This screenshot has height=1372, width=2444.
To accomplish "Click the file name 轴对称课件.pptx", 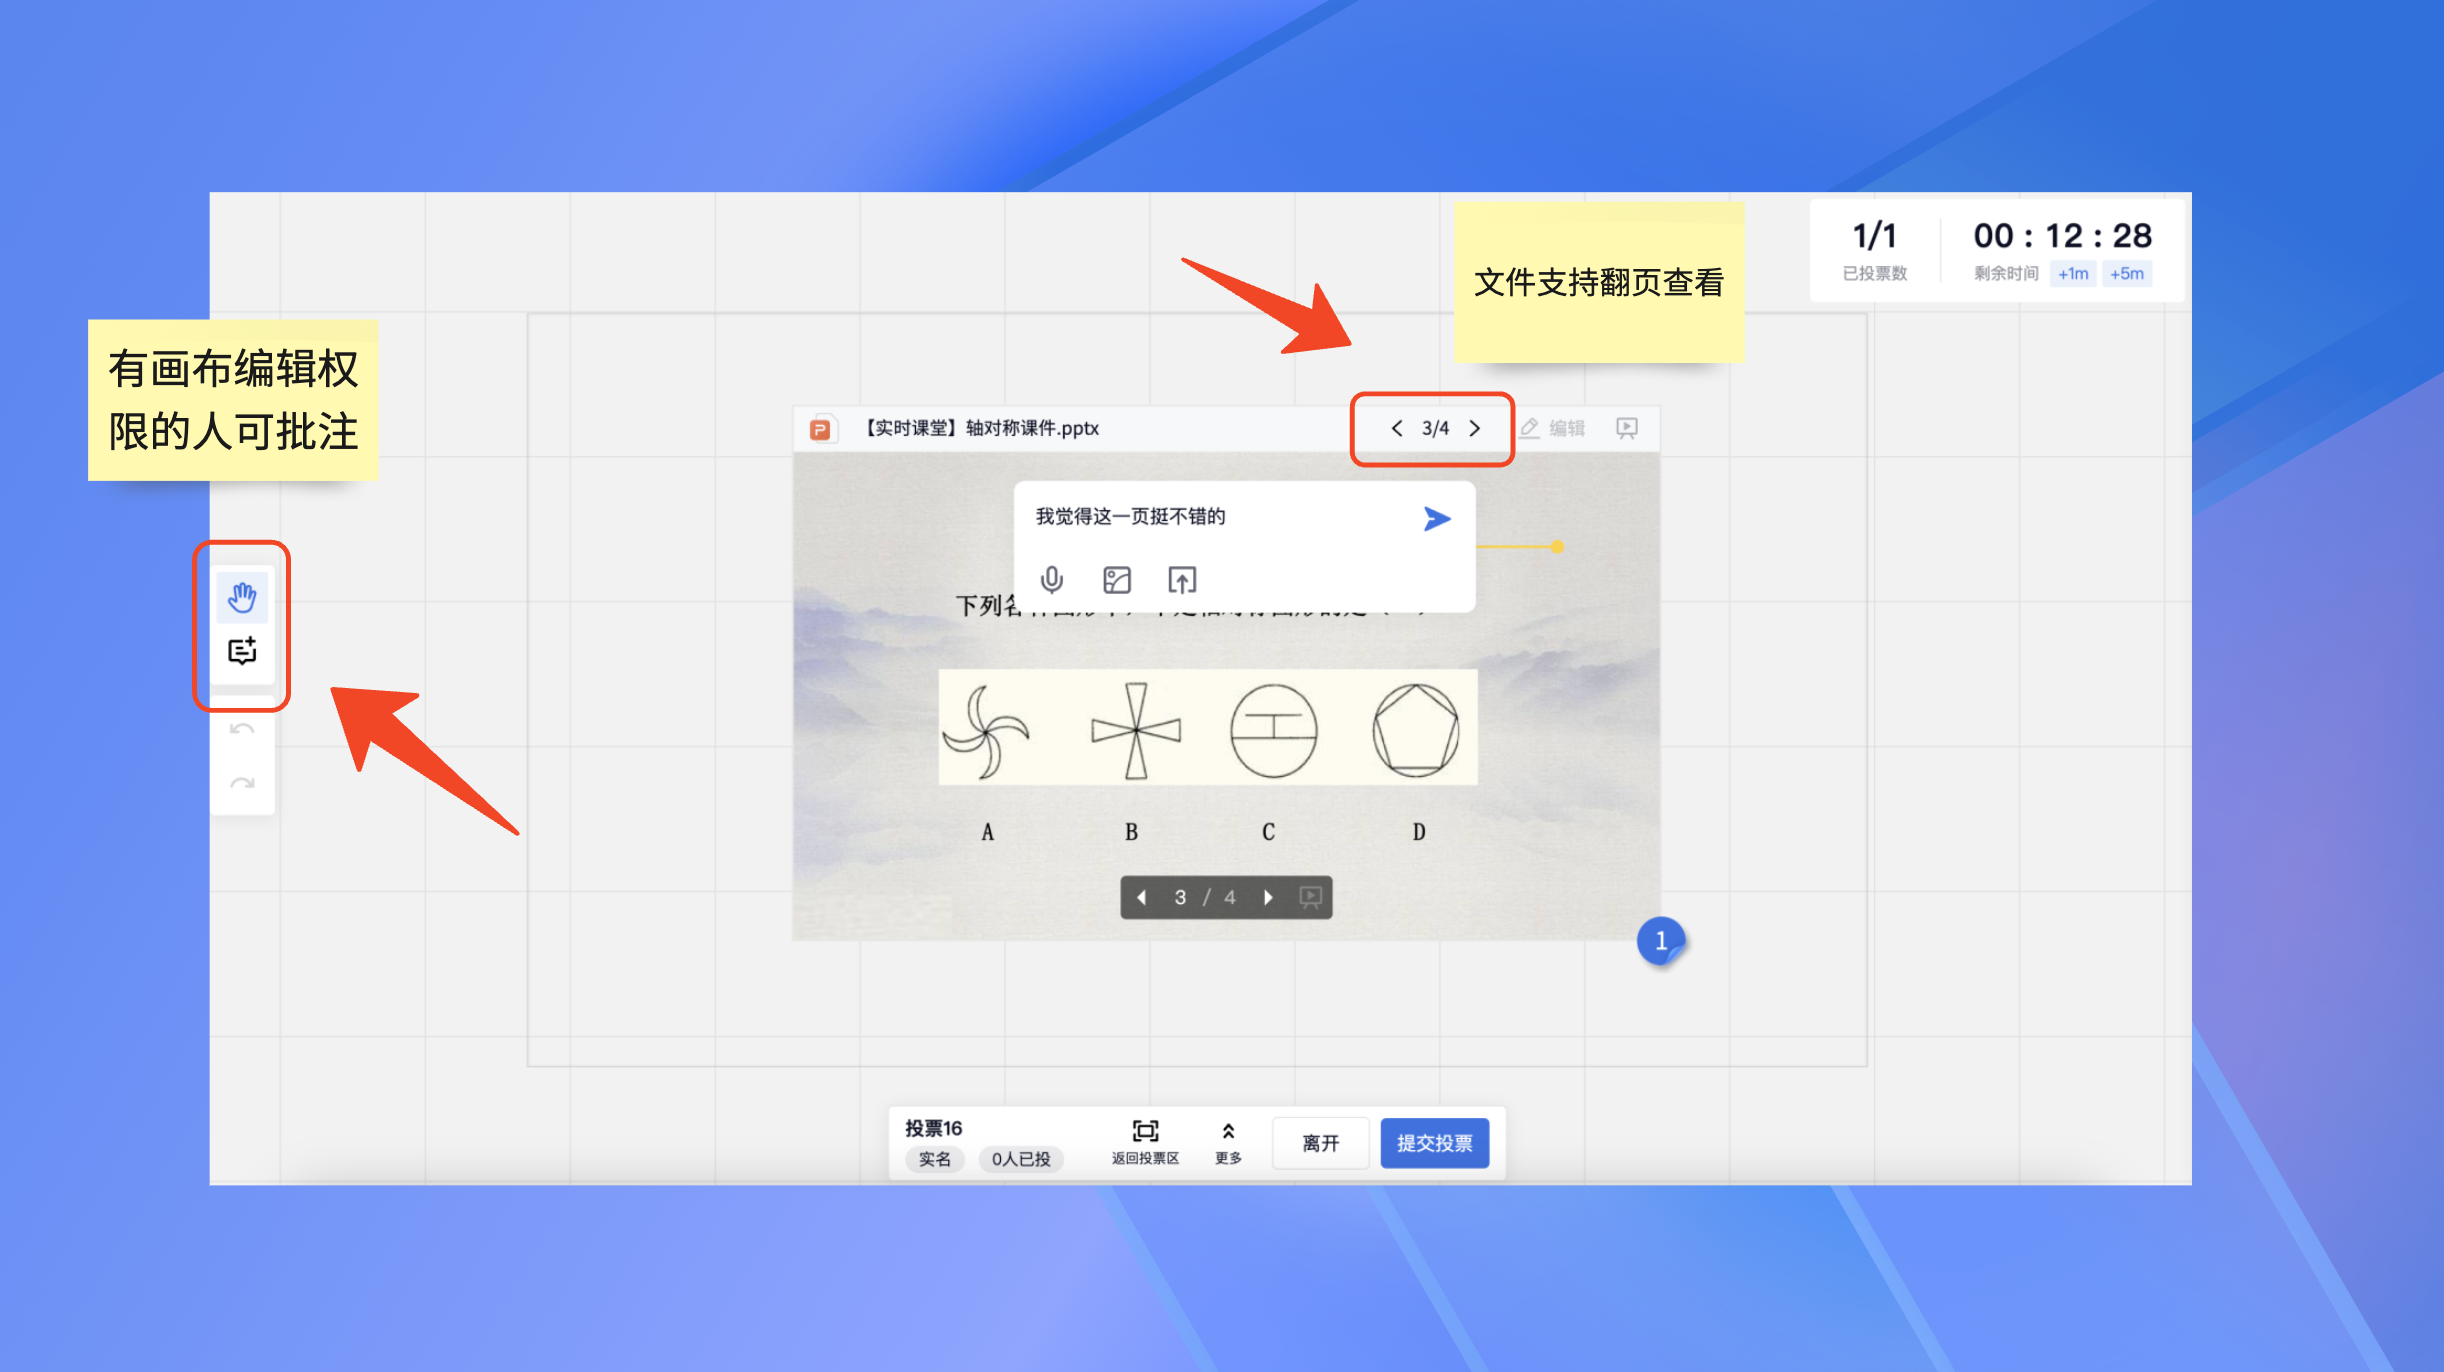I will [x=982, y=428].
